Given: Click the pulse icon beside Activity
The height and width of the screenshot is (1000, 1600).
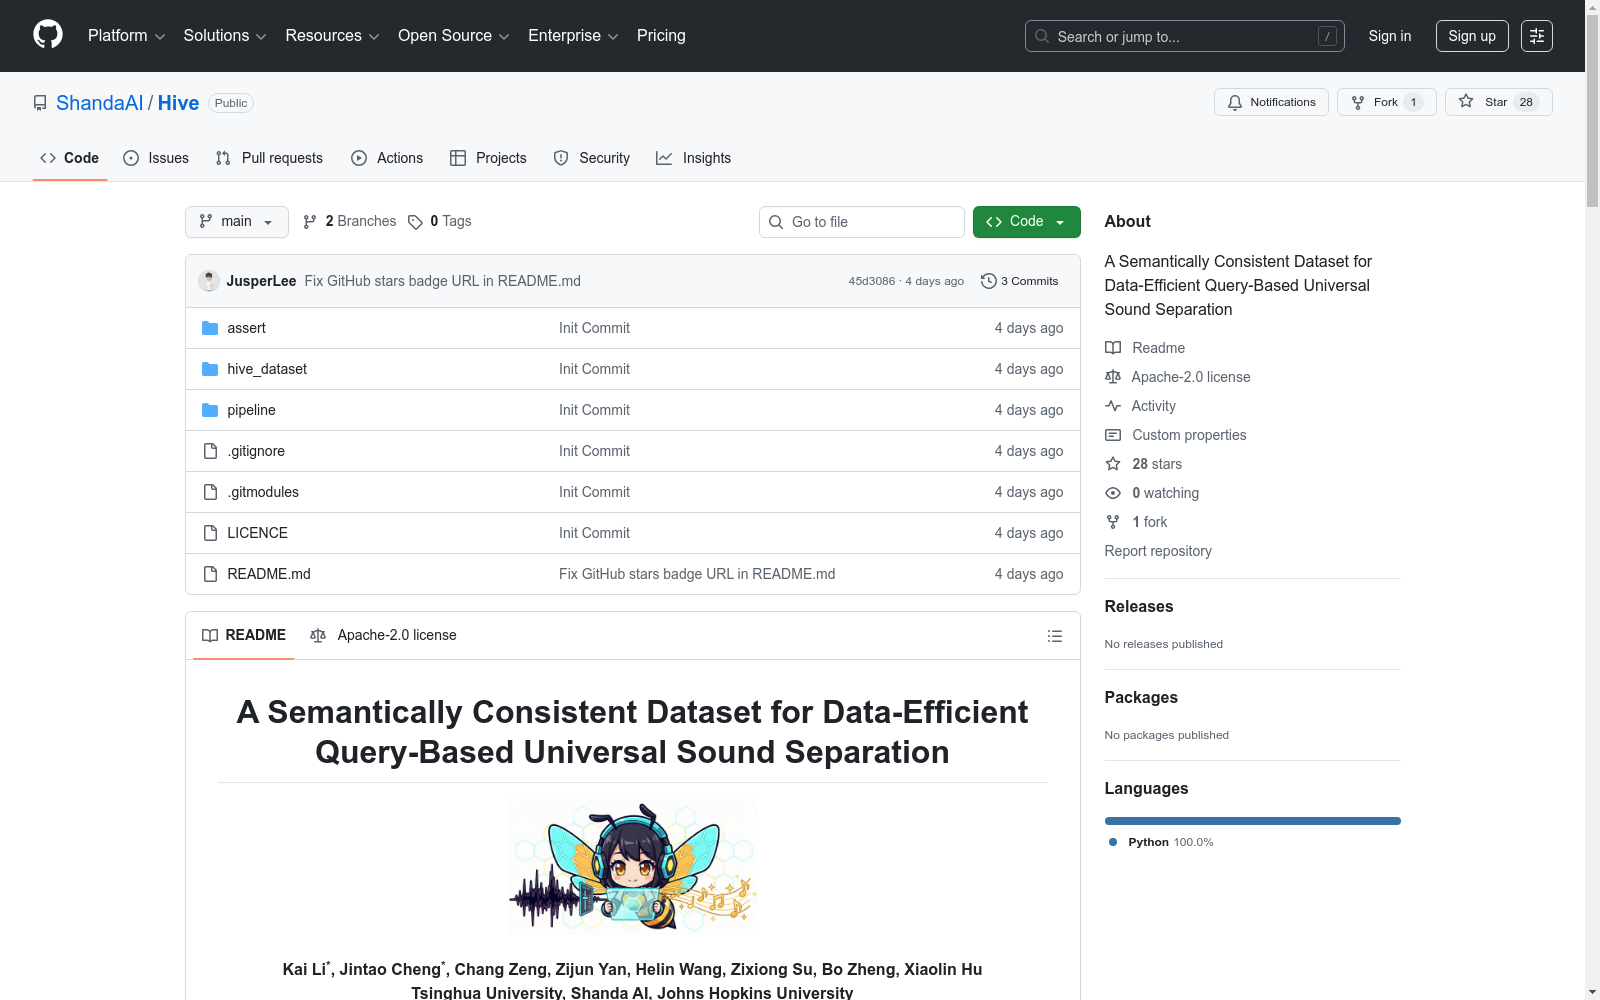Looking at the screenshot, I should pos(1113,406).
